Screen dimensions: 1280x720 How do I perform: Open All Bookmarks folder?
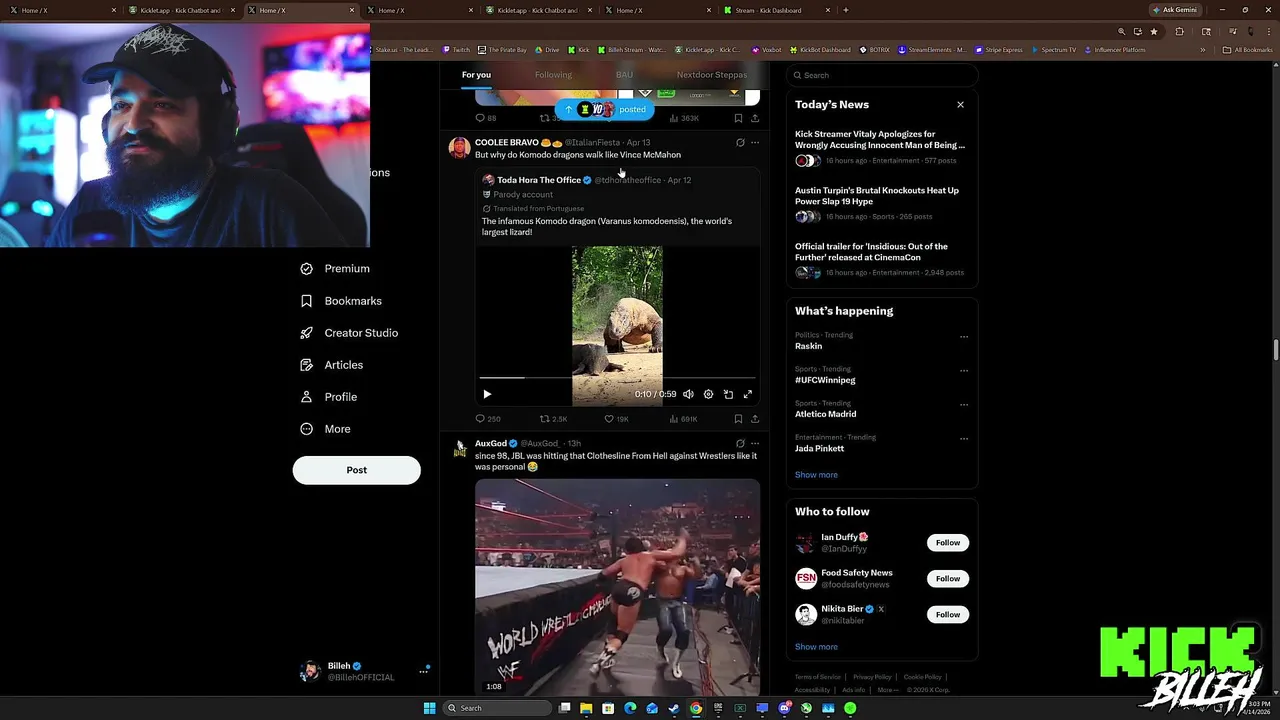[1248, 50]
